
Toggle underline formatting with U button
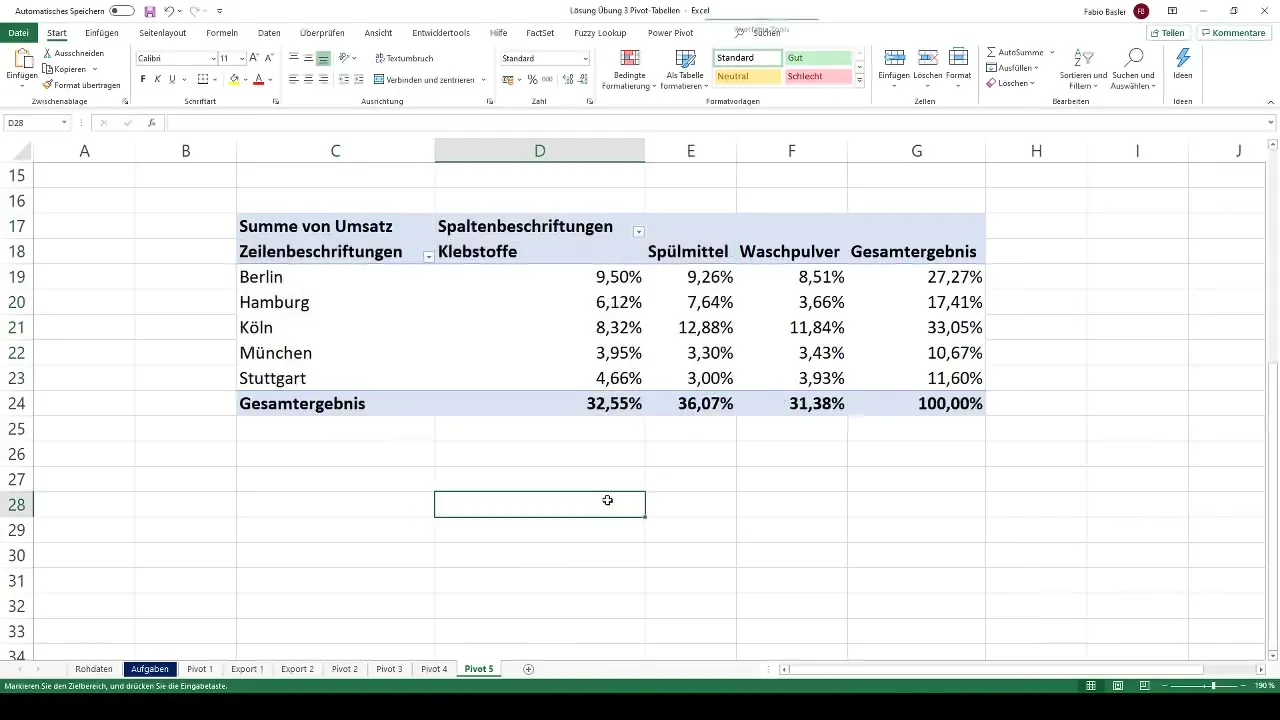[x=172, y=79]
